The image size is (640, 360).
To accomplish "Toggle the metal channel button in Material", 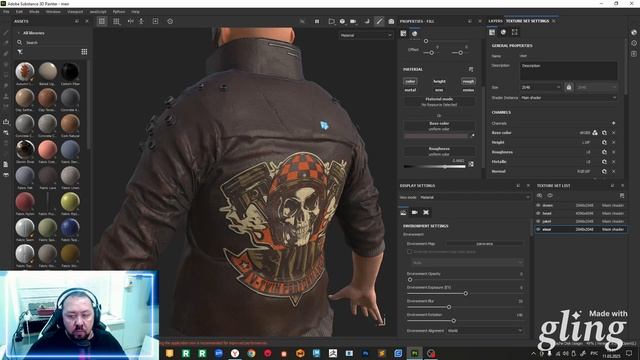I will (410, 90).
